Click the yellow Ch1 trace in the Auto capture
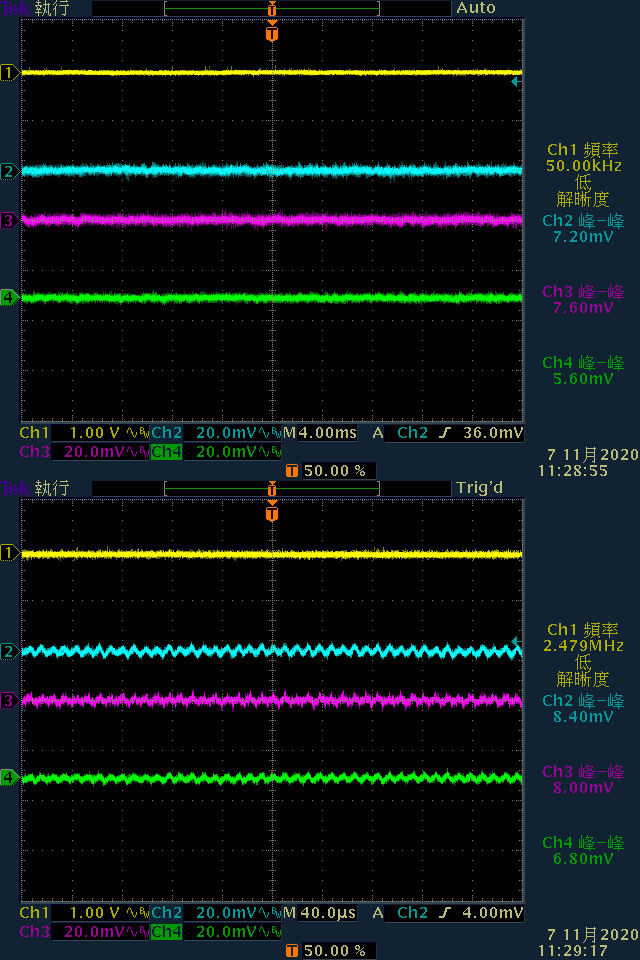Image resolution: width=640 pixels, height=960 pixels. tap(272, 72)
